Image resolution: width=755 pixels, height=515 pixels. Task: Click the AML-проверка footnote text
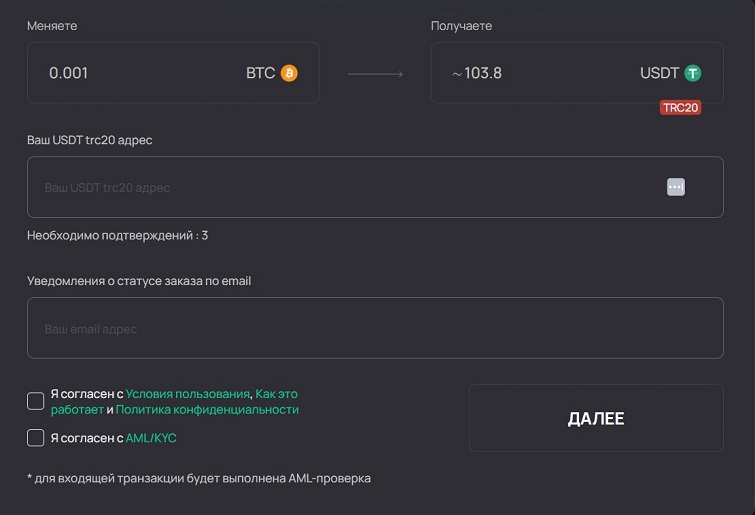coord(198,479)
